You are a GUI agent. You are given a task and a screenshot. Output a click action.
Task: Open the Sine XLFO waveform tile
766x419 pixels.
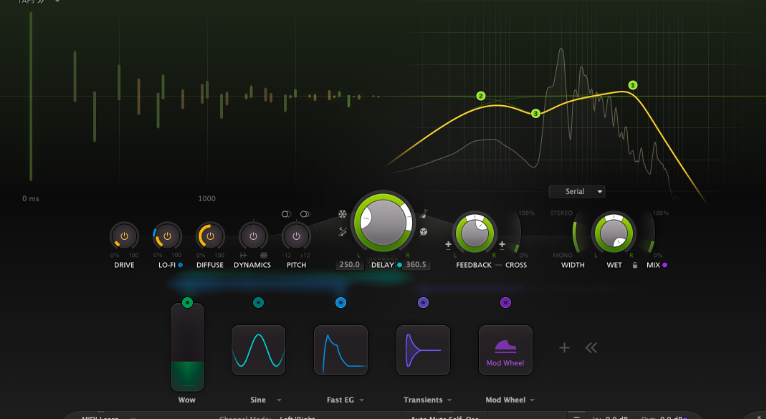258,350
